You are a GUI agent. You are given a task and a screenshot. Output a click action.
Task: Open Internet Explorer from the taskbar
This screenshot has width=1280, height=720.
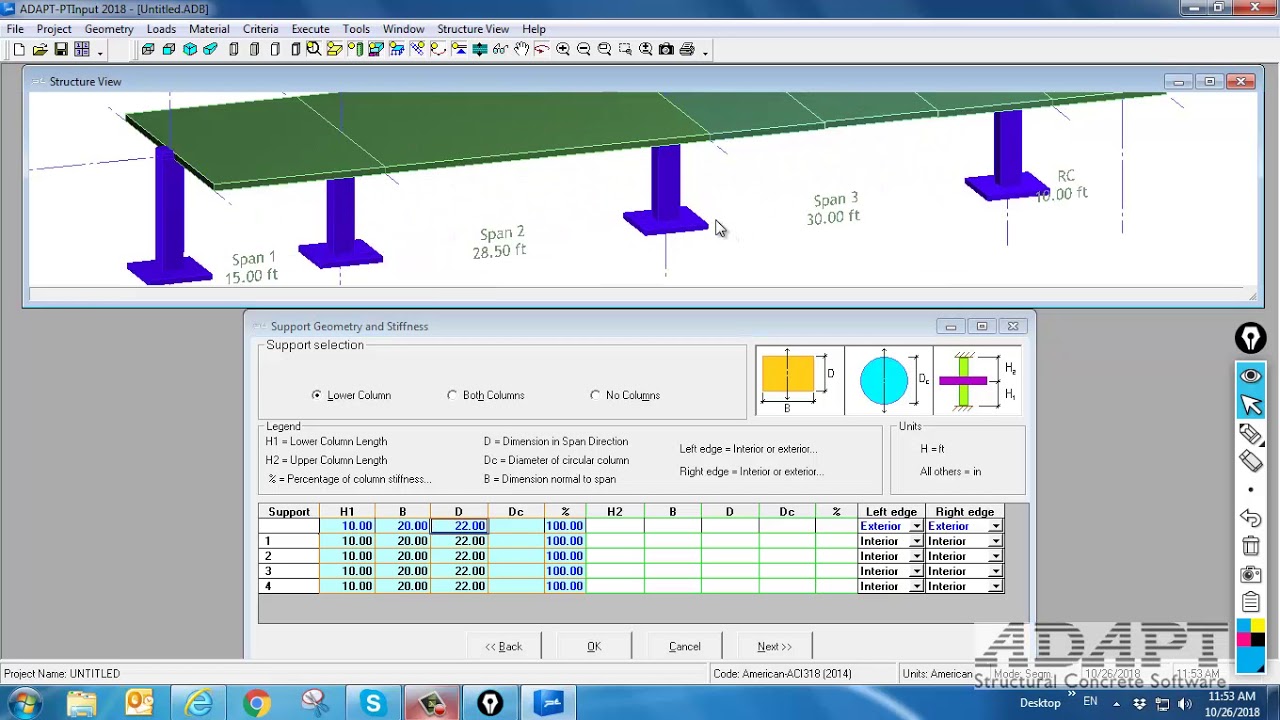[x=198, y=703]
